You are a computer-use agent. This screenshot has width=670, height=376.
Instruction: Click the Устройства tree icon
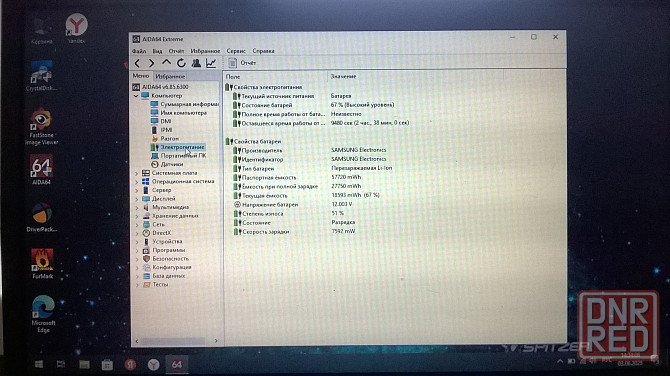(146, 241)
